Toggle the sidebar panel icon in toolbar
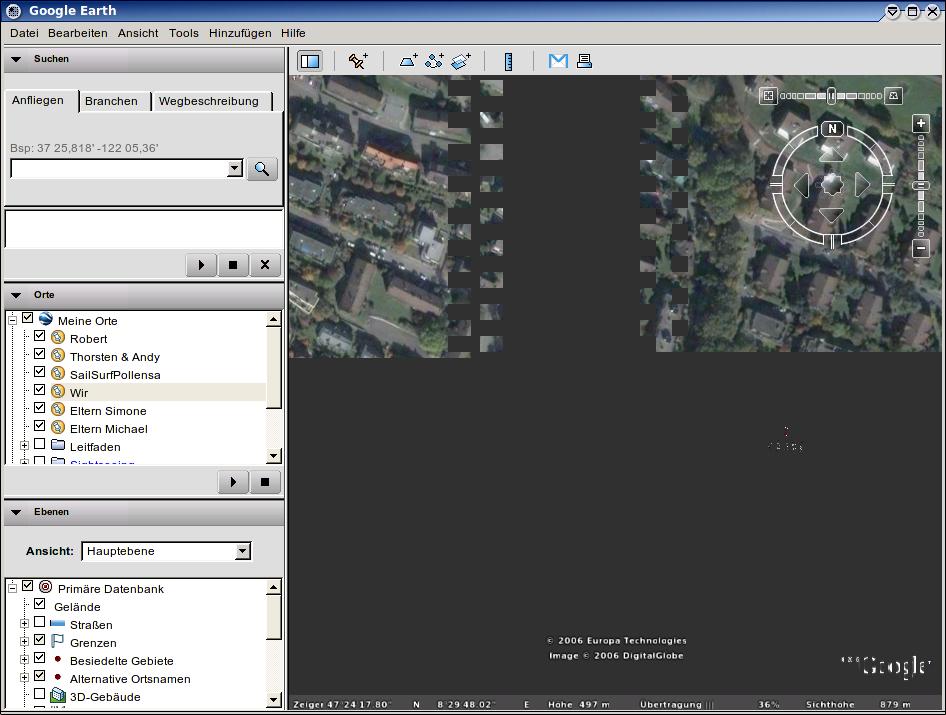 pos(310,61)
